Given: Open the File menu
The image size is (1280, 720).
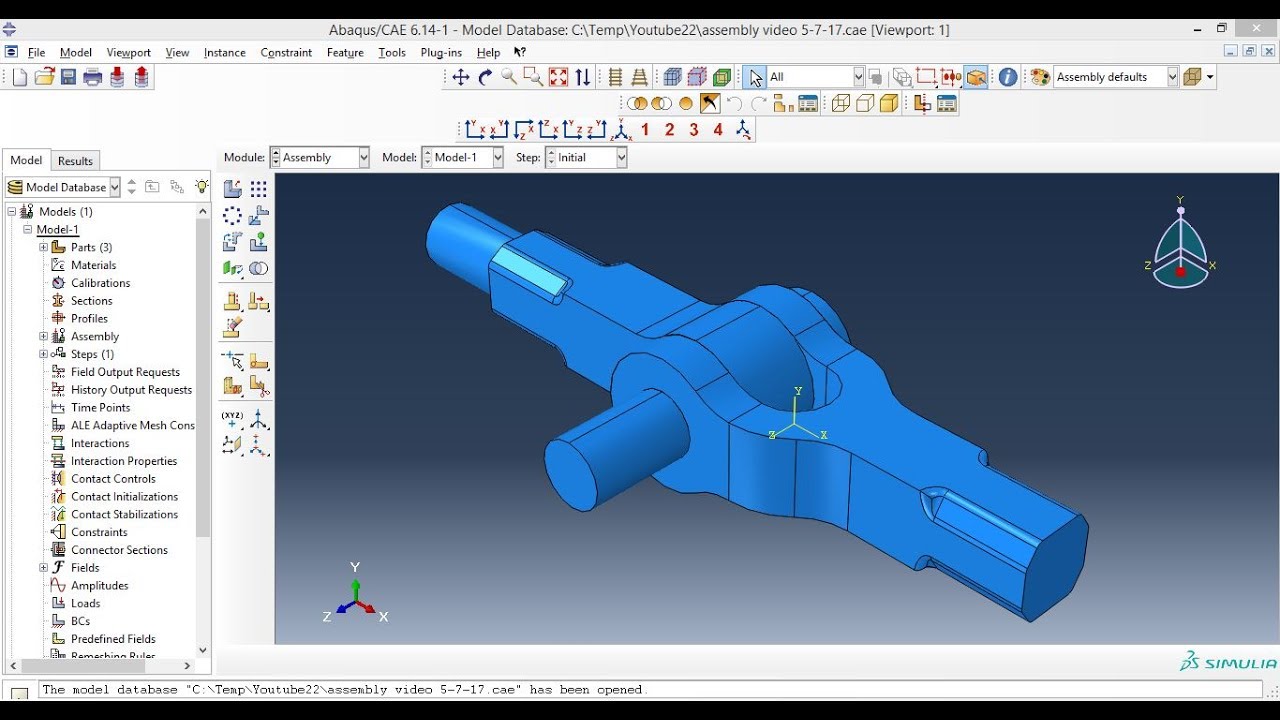Looking at the screenshot, I should click(37, 52).
